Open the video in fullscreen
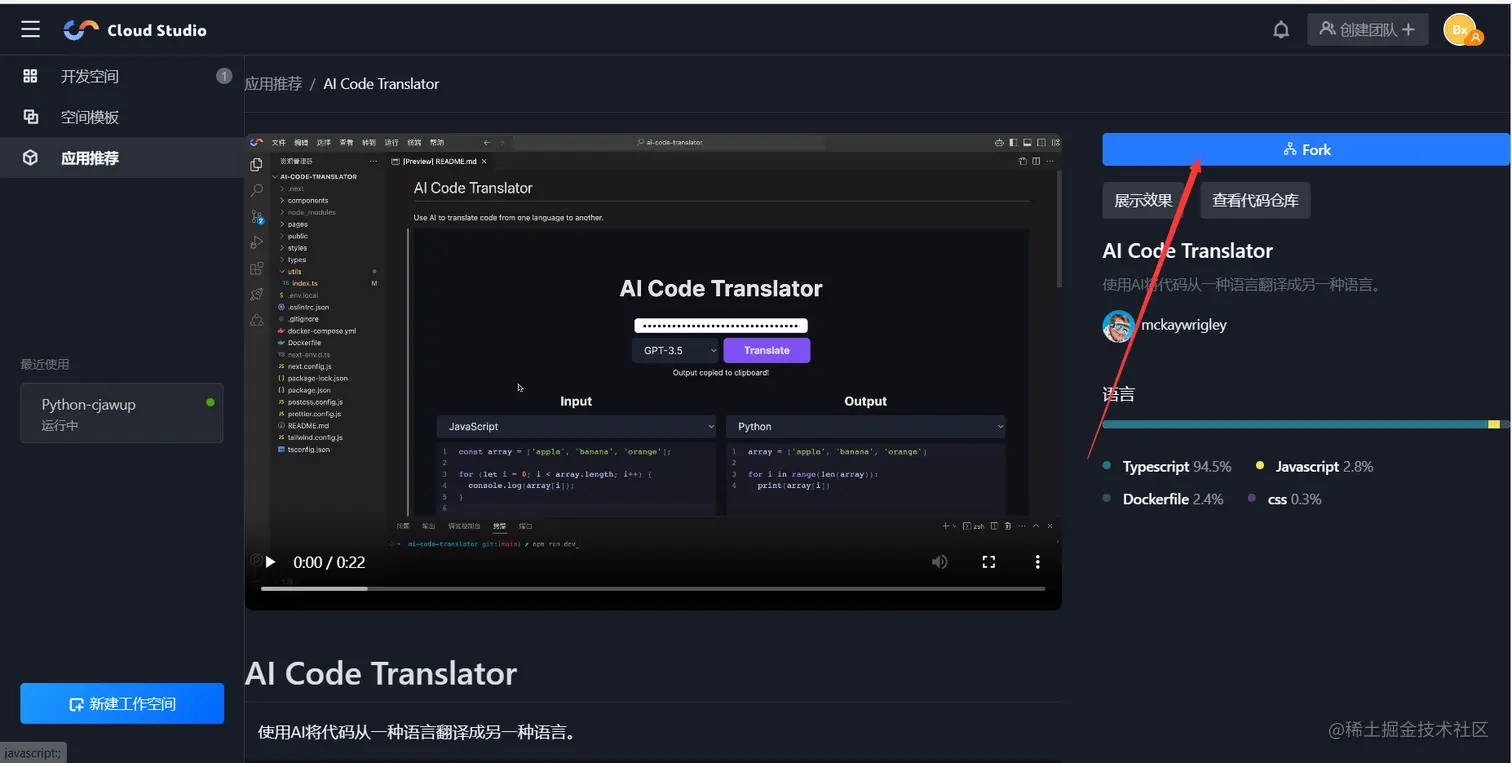Screen dimensions: 1512x763 click(x=989, y=562)
